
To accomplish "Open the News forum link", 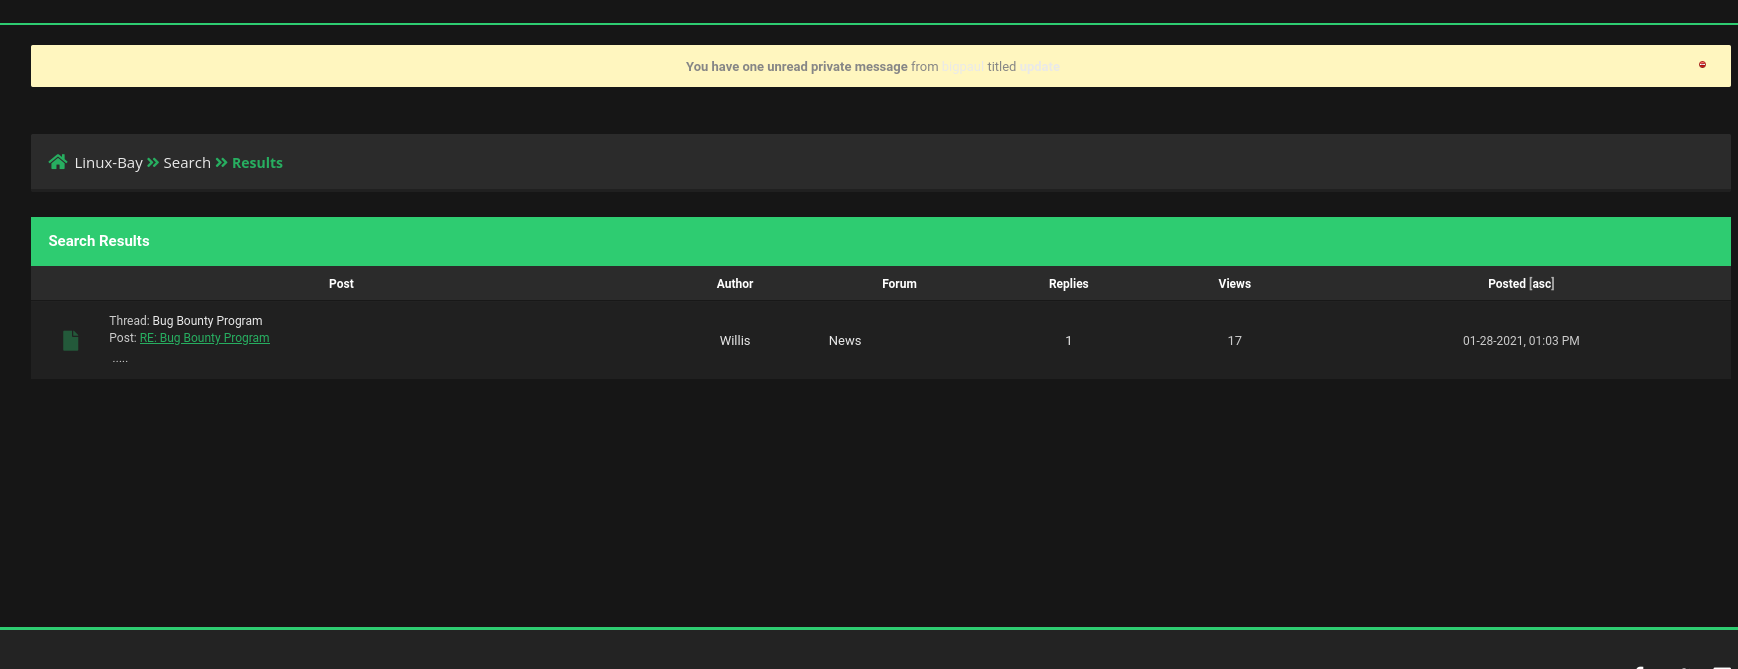I will point(844,341).
